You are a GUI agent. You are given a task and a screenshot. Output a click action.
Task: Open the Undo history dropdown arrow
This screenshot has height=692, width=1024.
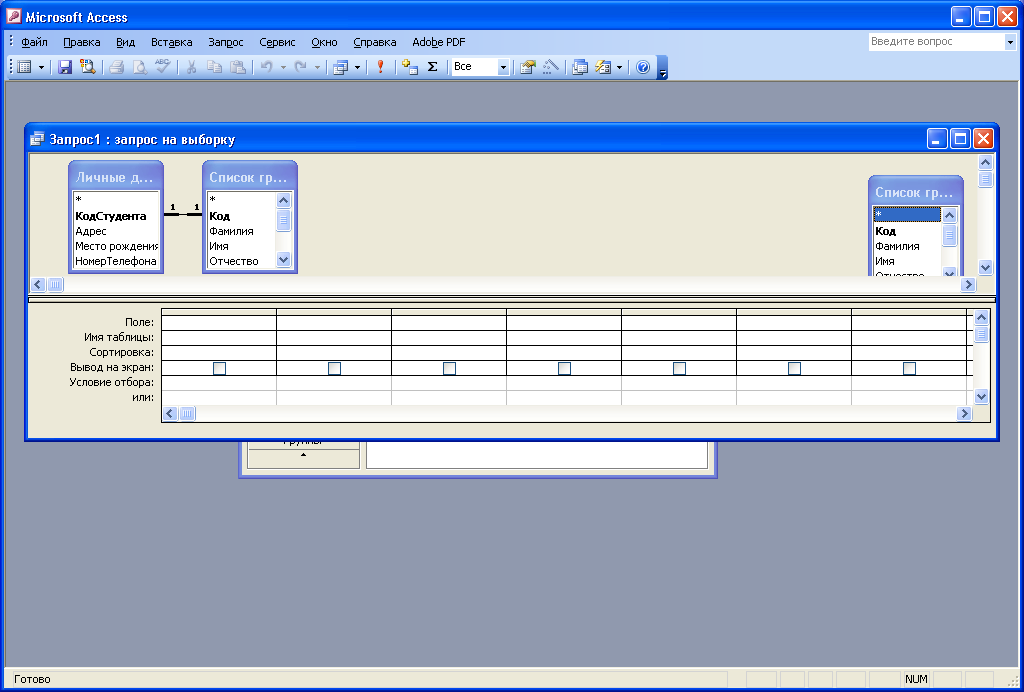click(x=283, y=67)
